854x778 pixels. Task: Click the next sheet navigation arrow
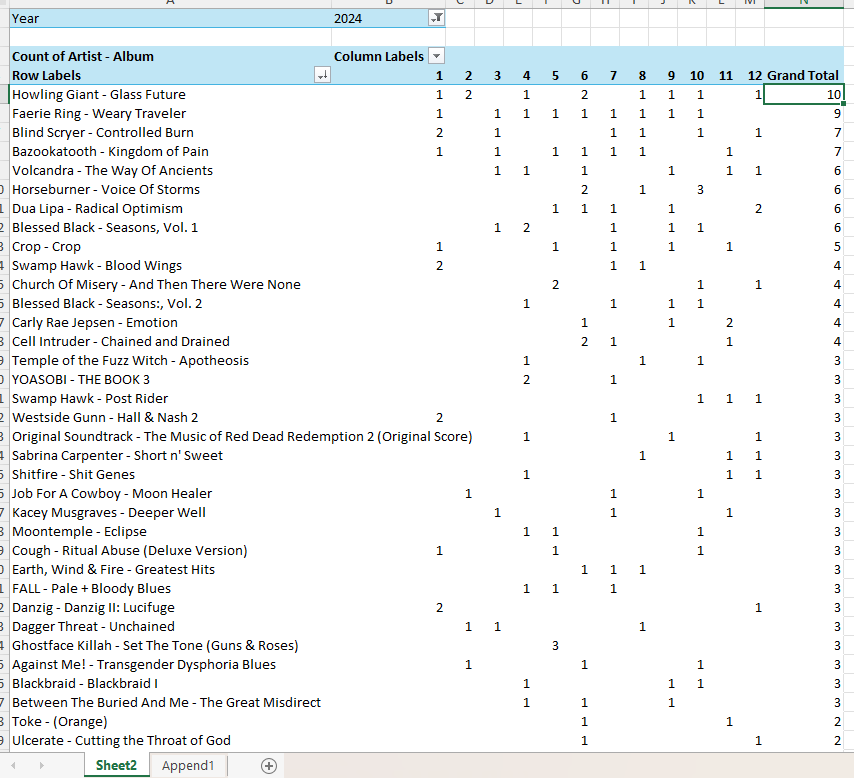click(x=41, y=765)
